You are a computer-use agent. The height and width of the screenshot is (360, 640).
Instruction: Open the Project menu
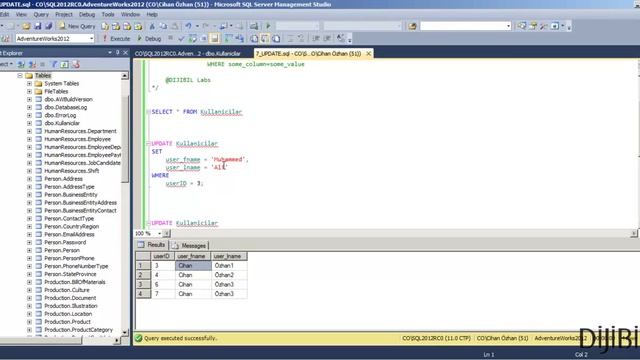(x=64, y=14)
